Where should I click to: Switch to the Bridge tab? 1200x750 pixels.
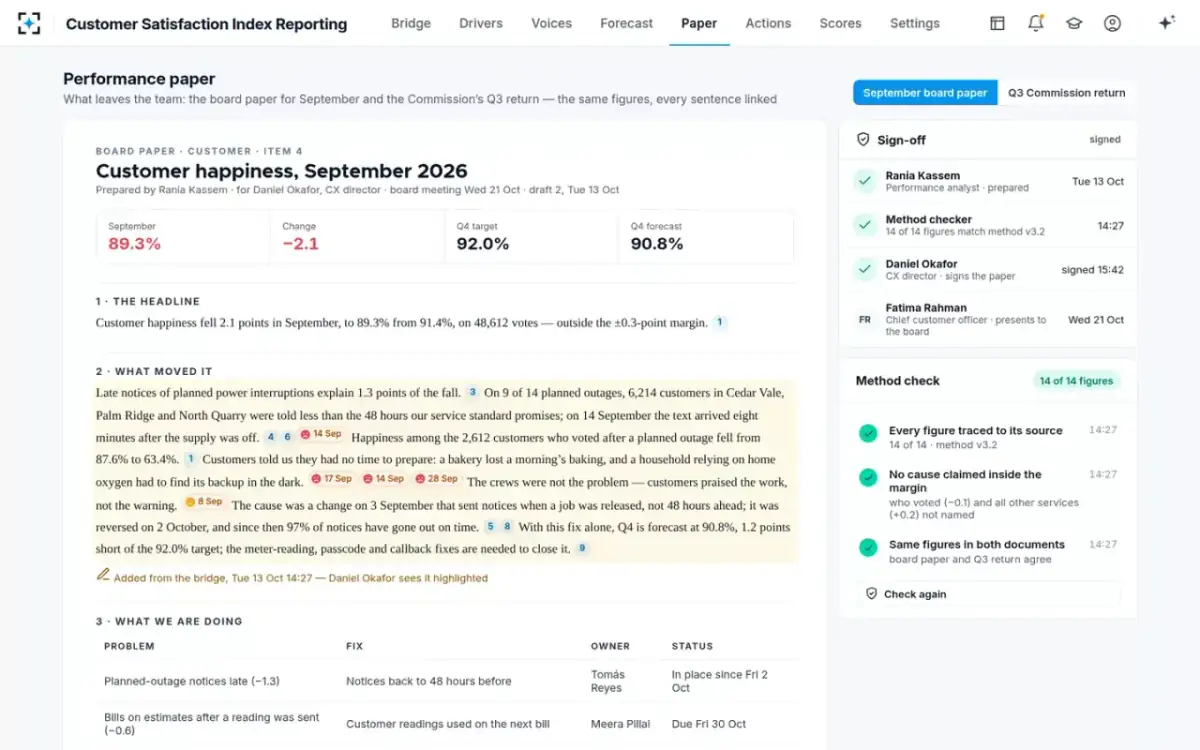click(x=411, y=23)
